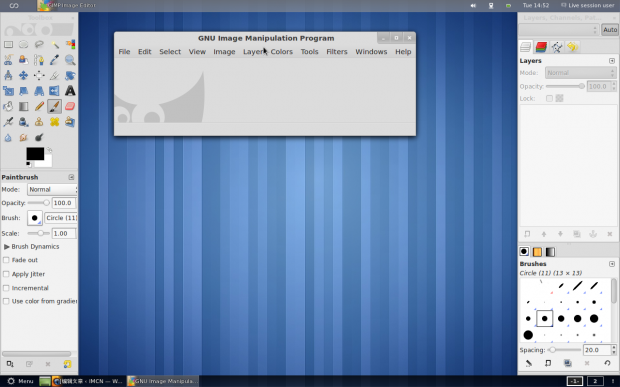Adjust the brush Spacing slider

click(563, 350)
